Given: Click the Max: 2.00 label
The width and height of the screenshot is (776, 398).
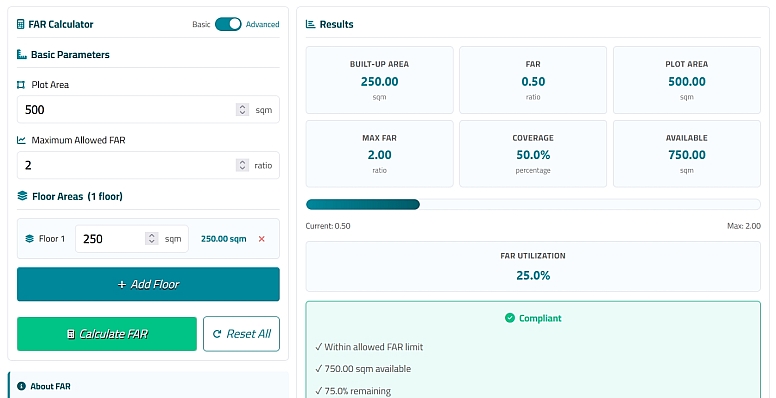Looking at the screenshot, I should [x=744, y=226].
